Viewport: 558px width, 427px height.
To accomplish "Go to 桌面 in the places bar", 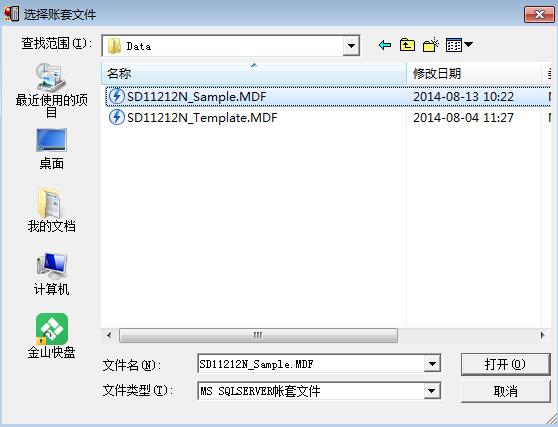I will click(52, 149).
